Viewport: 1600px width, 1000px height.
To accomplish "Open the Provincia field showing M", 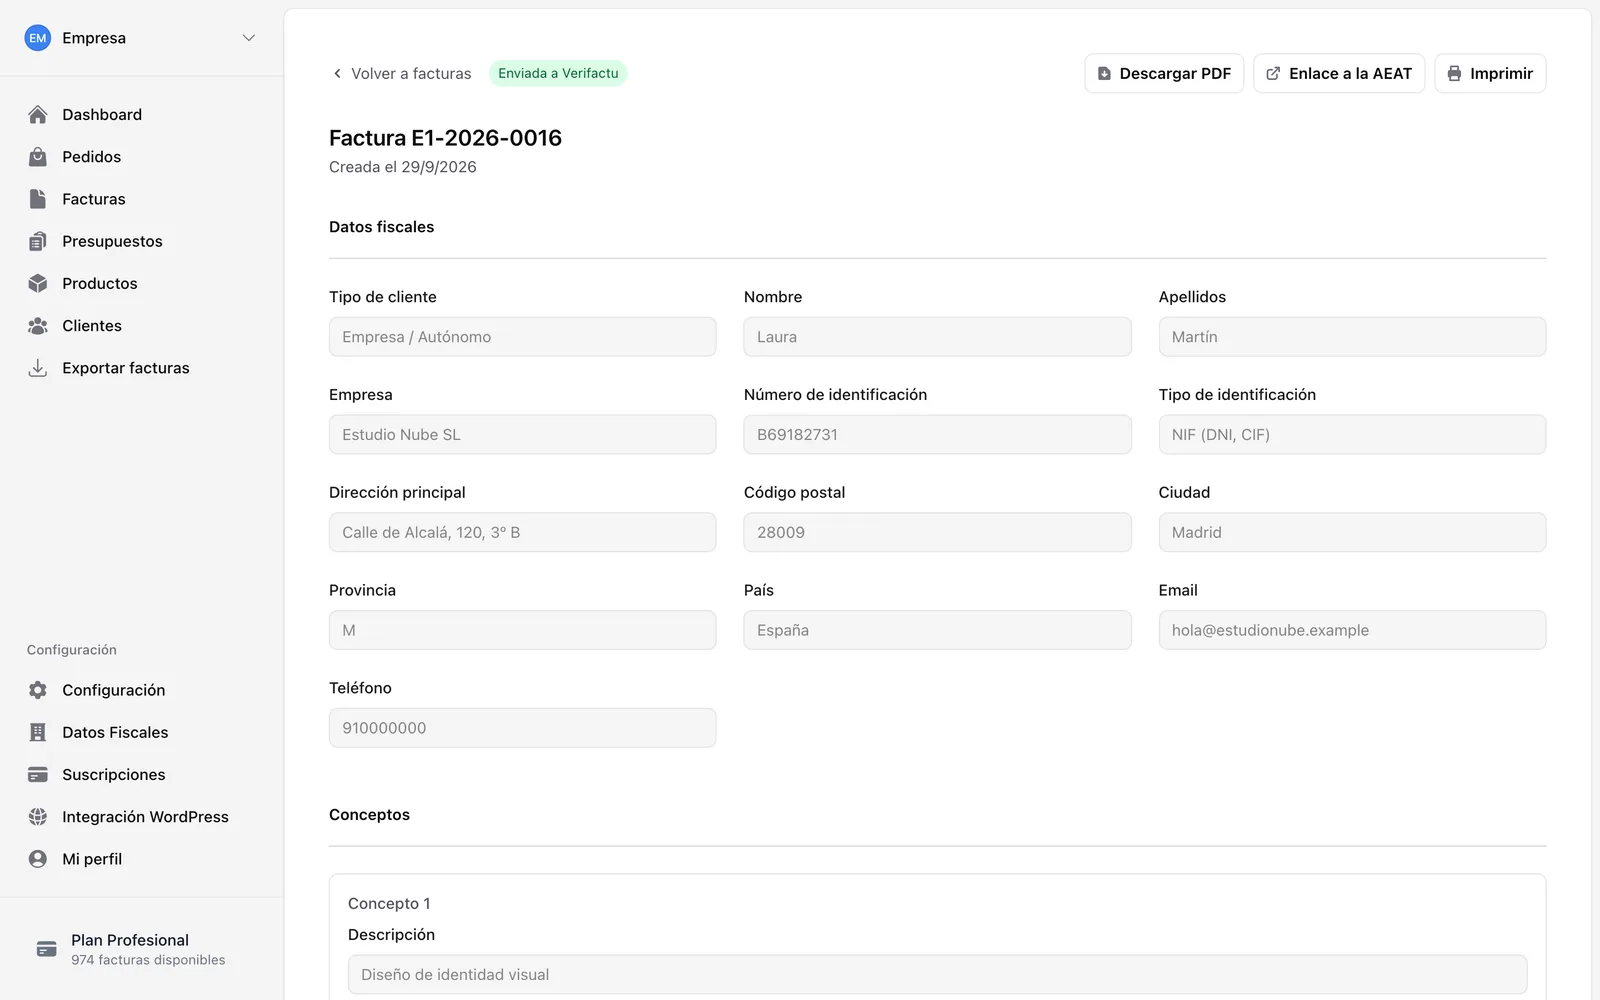I will pyautogui.click(x=522, y=630).
